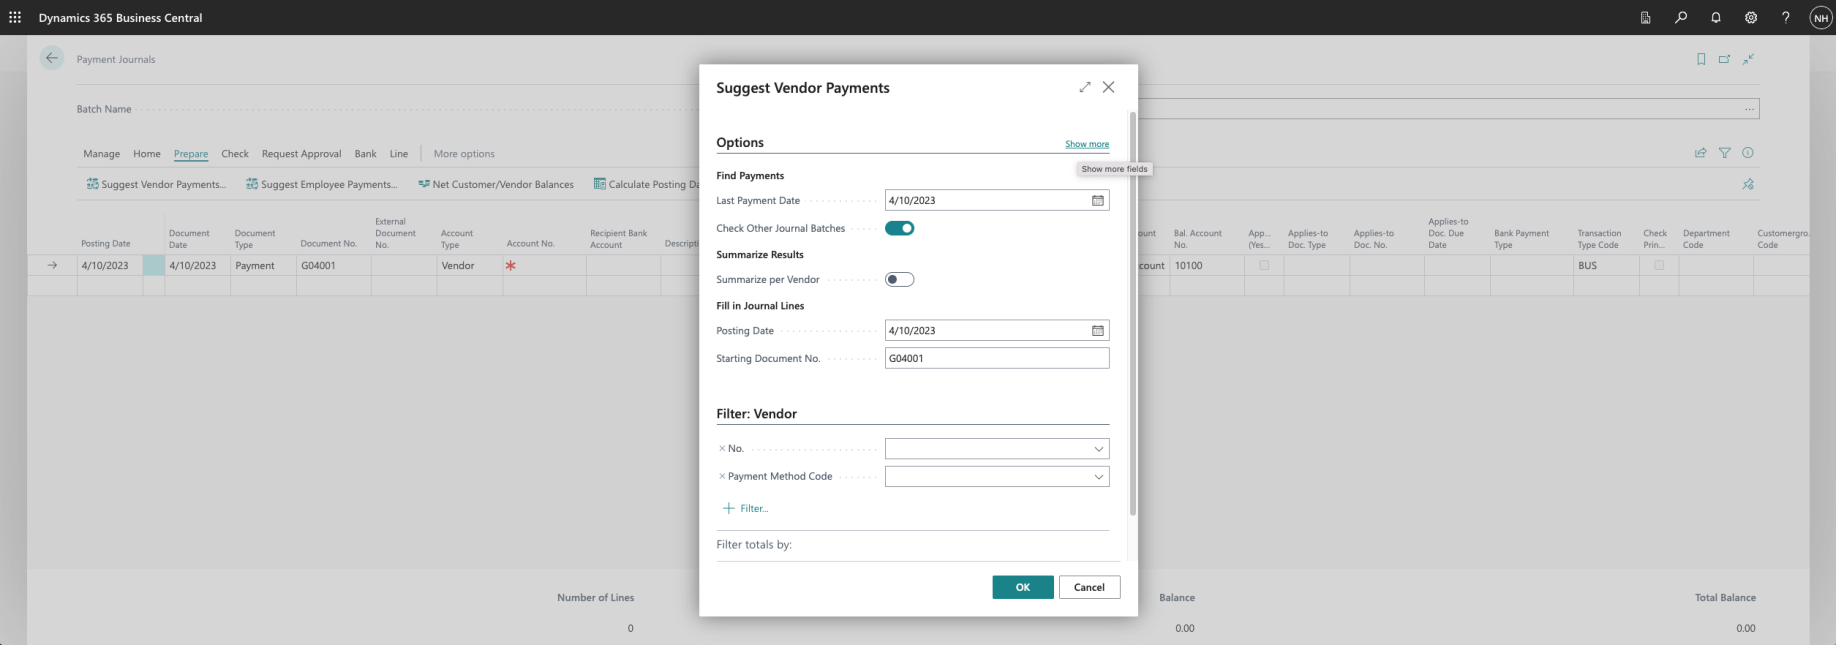1836x645 pixels.
Task: Open the Manage menu
Action: (102, 154)
